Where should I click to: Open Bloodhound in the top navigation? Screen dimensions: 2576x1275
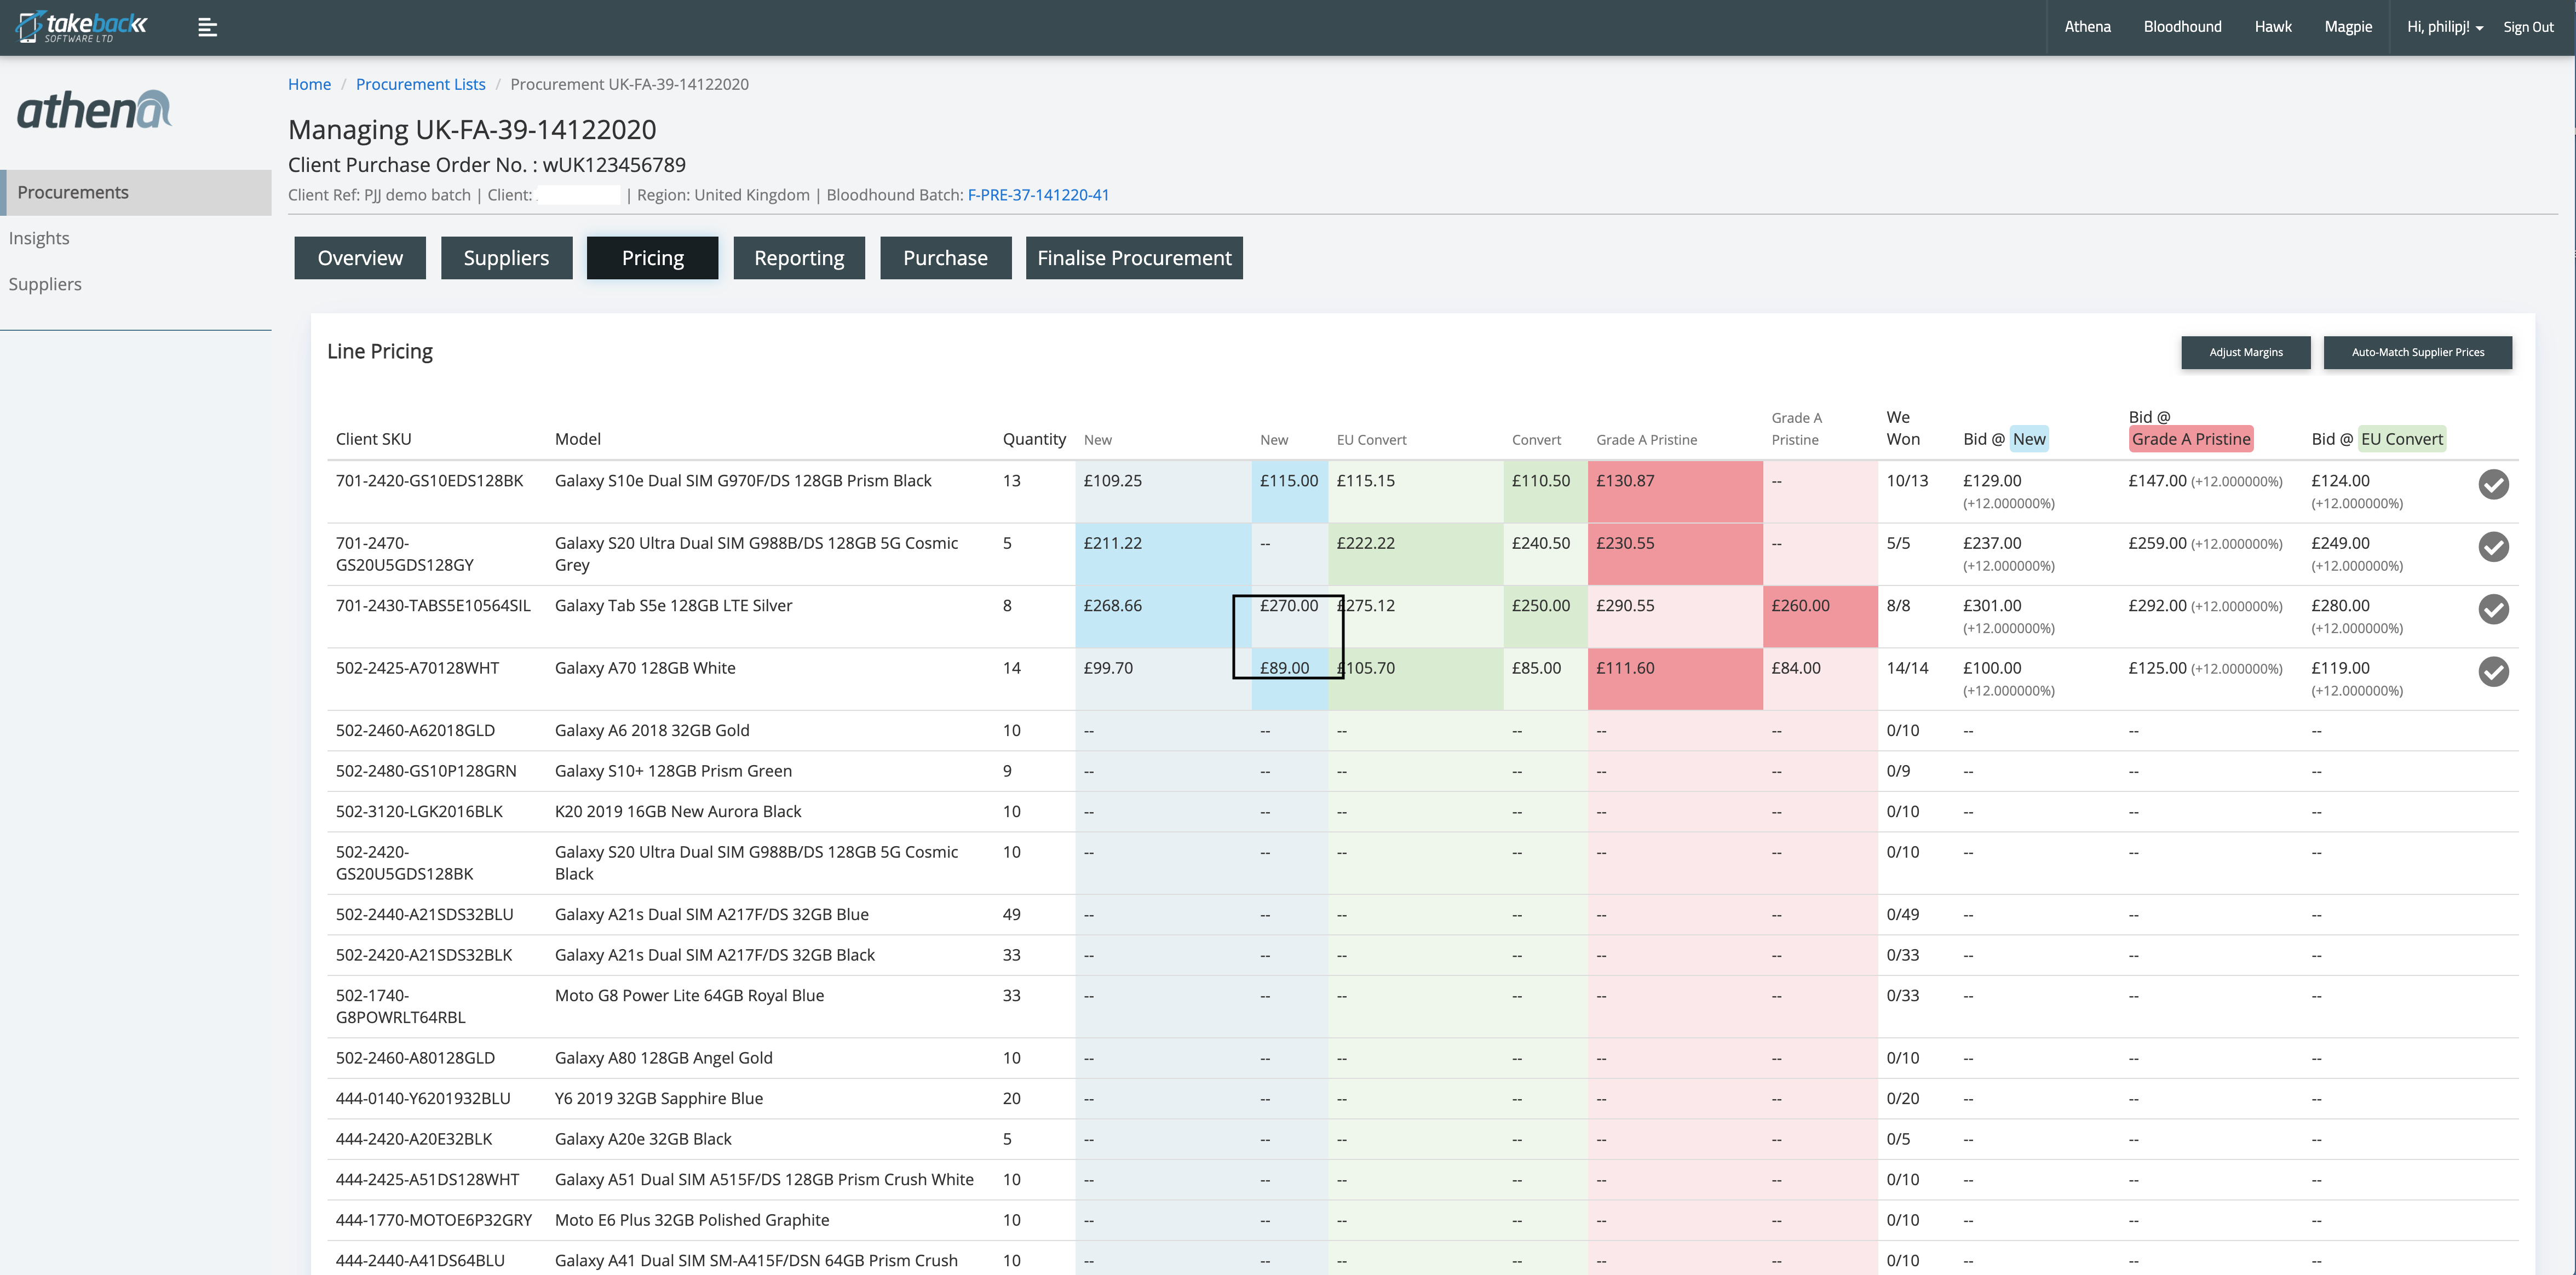(2182, 27)
